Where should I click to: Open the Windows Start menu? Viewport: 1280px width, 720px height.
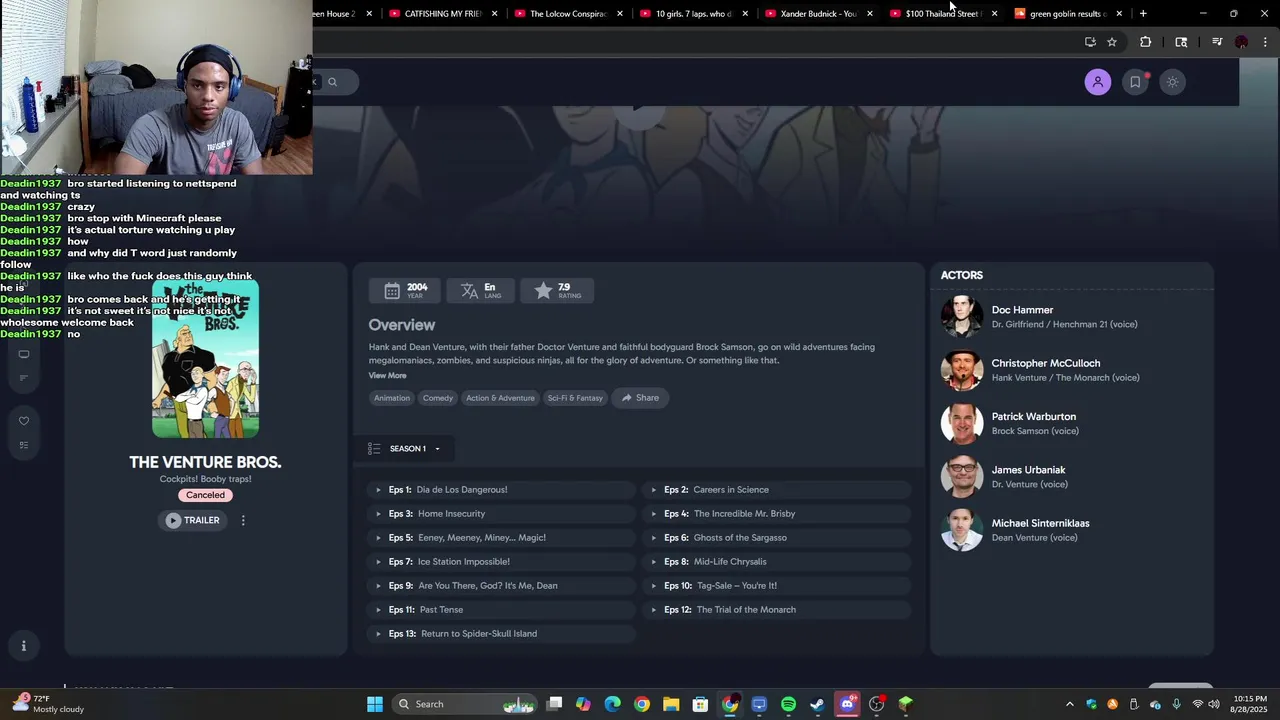point(375,704)
